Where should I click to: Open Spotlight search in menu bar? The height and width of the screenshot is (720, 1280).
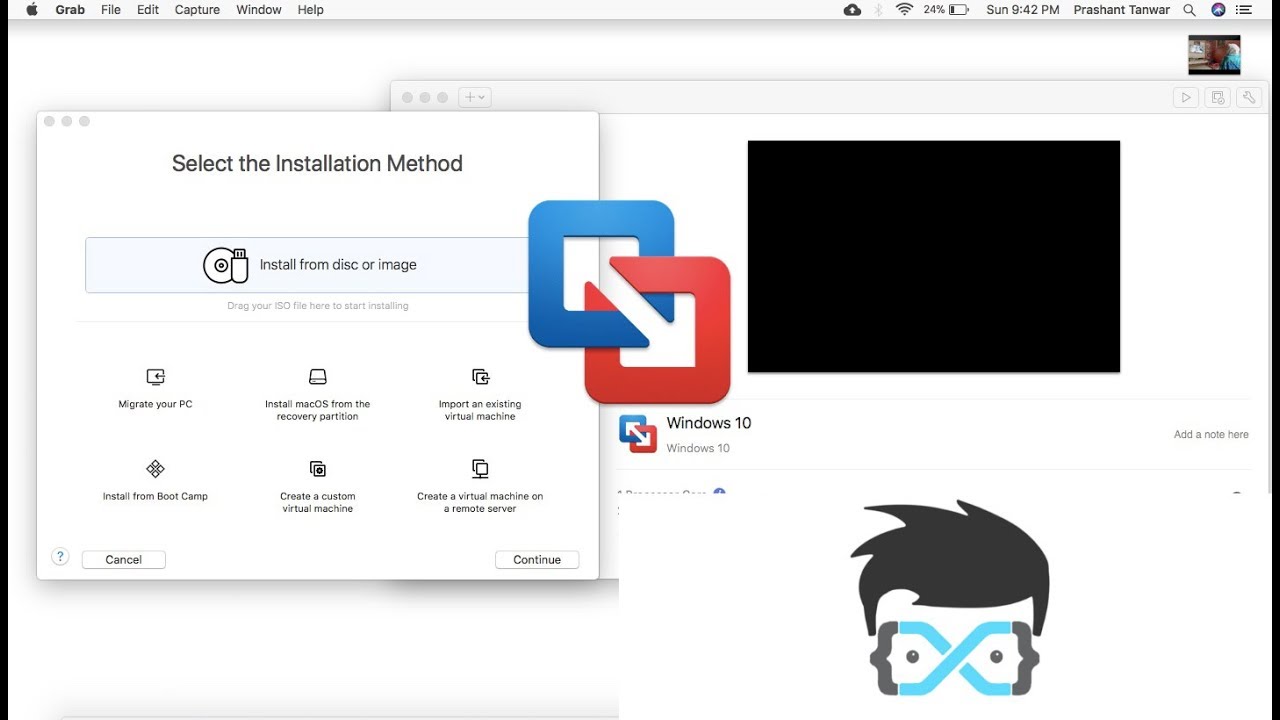pyautogui.click(x=1190, y=9)
